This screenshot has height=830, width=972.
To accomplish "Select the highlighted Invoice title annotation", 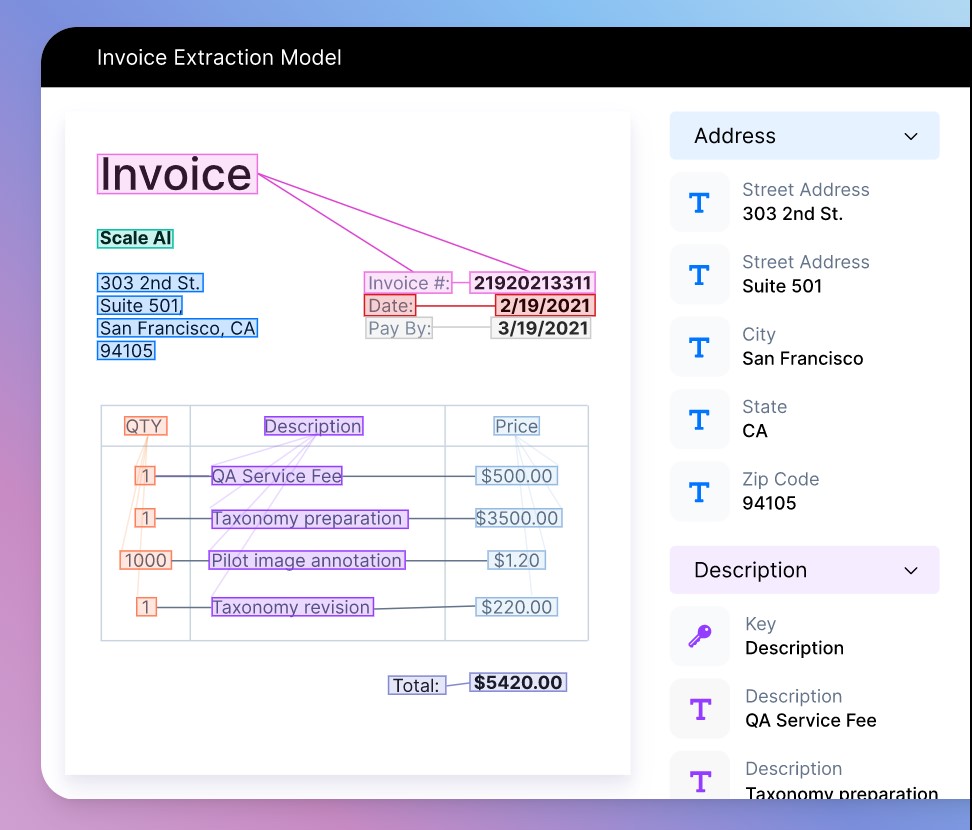I will (x=177, y=174).
